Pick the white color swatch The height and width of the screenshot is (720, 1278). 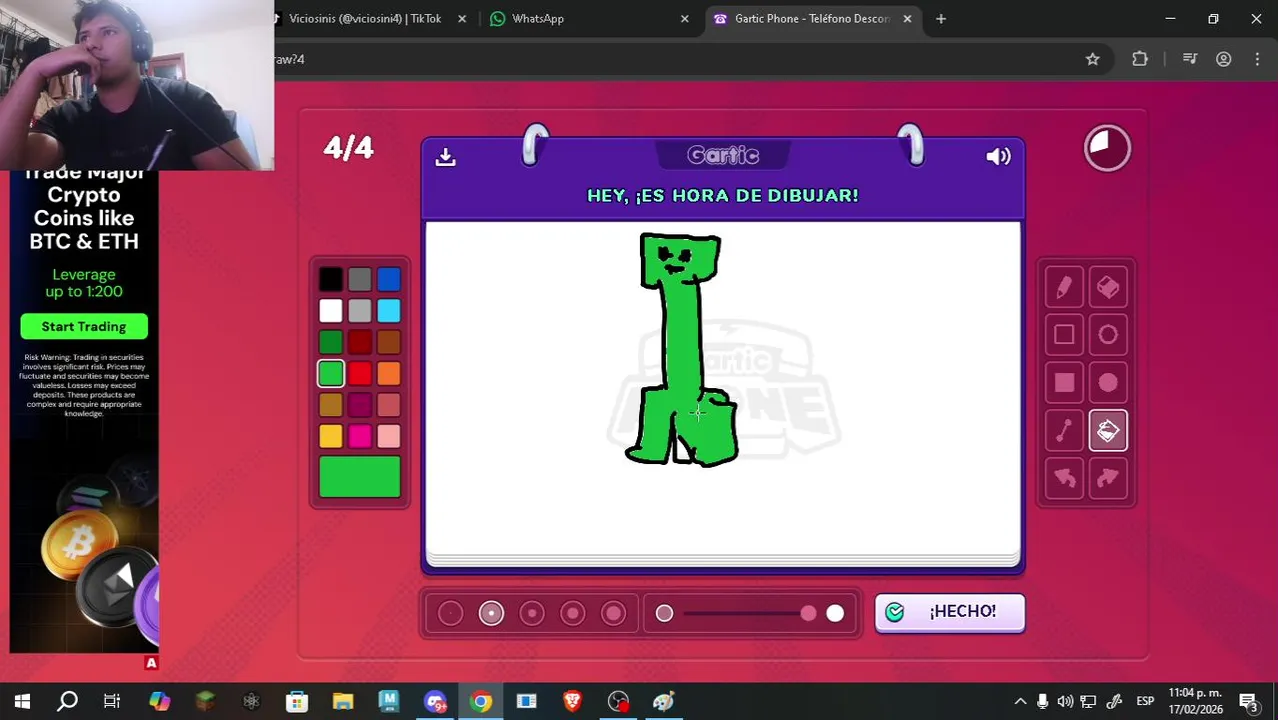(331, 311)
